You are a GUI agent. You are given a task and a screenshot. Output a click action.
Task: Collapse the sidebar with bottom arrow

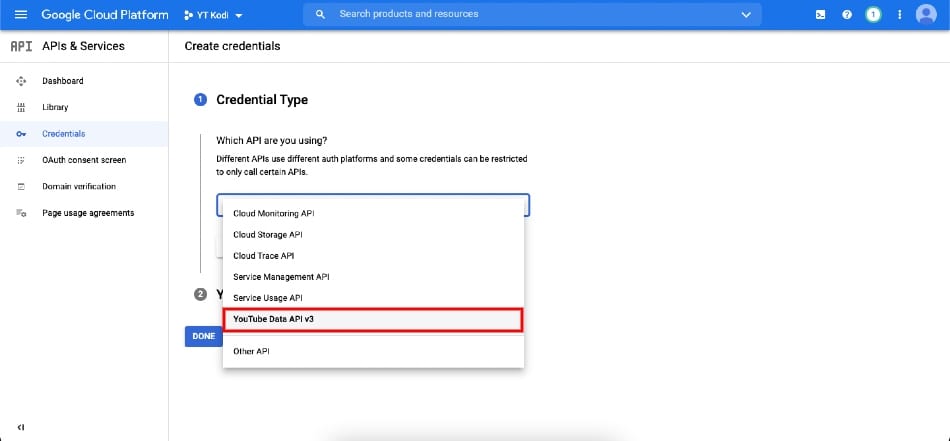click(x=21, y=427)
